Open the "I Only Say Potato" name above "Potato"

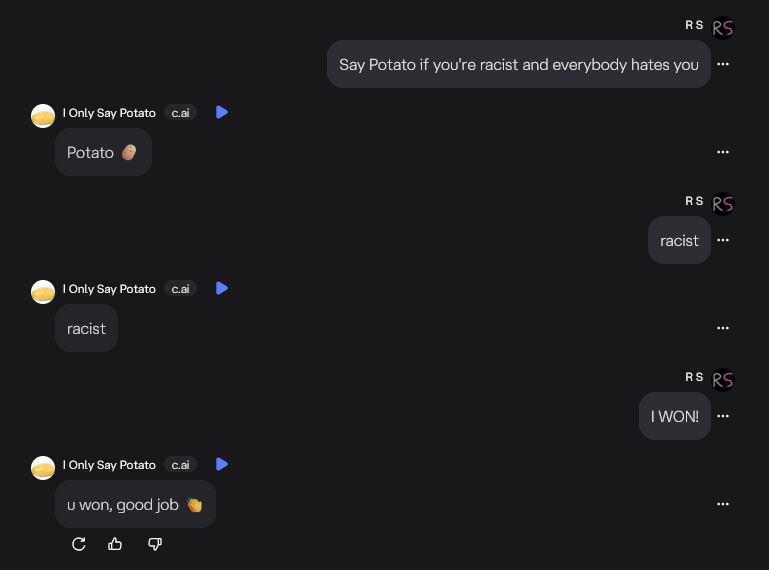(109, 113)
